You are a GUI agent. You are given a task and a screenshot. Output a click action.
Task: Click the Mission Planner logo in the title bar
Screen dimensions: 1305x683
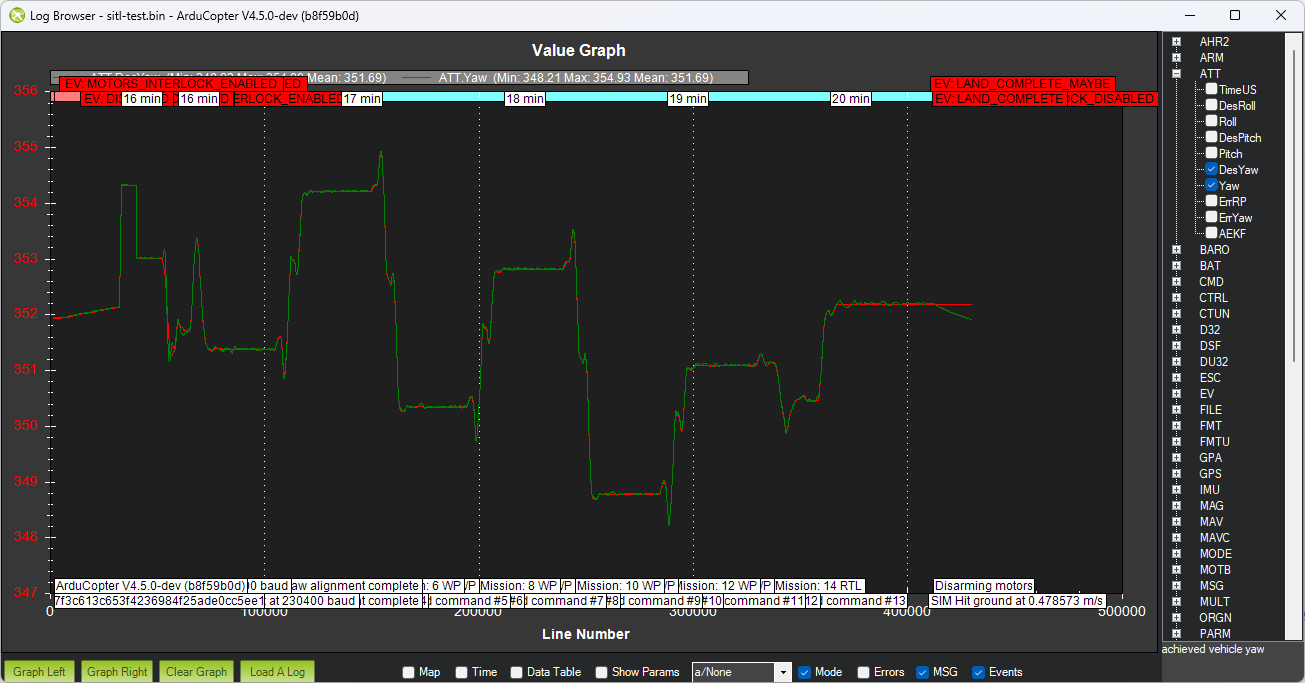[18, 15]
